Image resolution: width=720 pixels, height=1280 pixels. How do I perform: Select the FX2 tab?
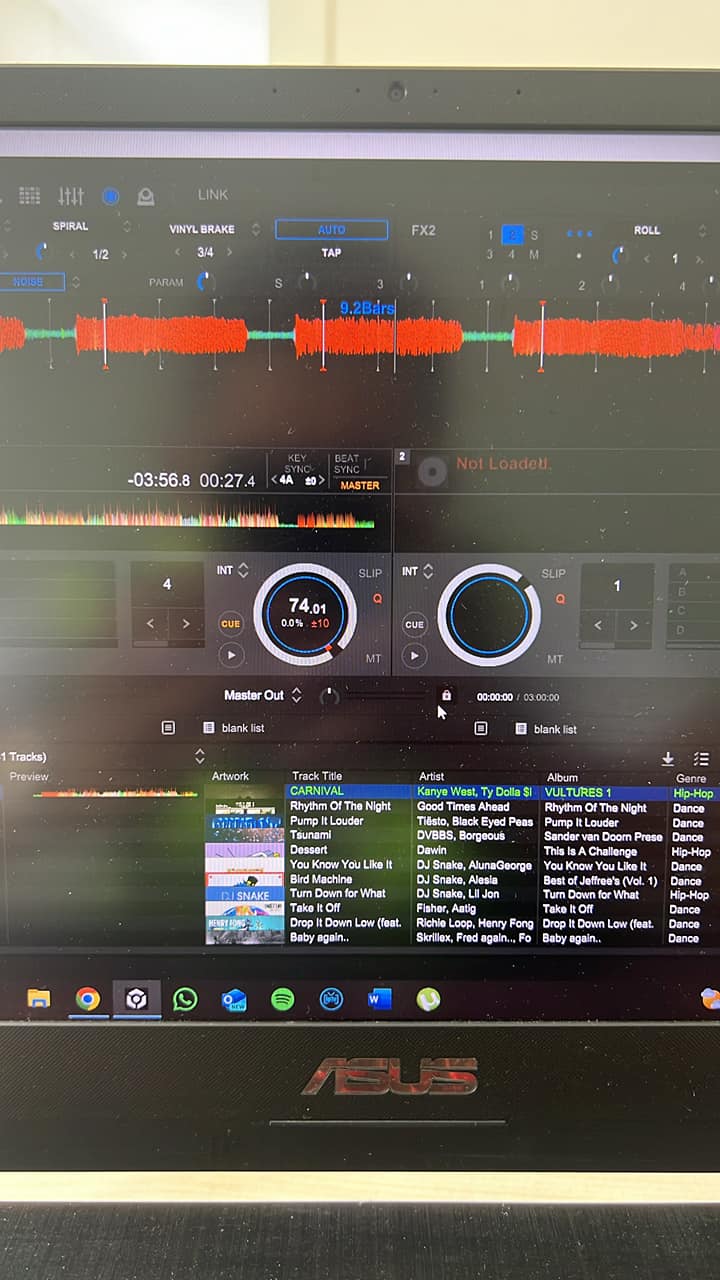click(x=423, y=230)
